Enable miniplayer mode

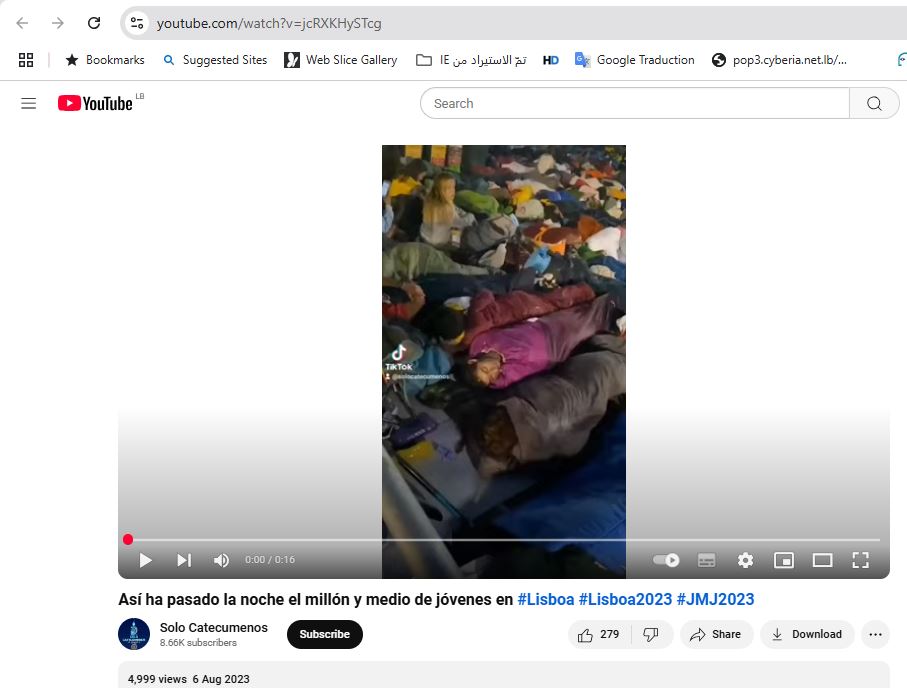(784, 560)
